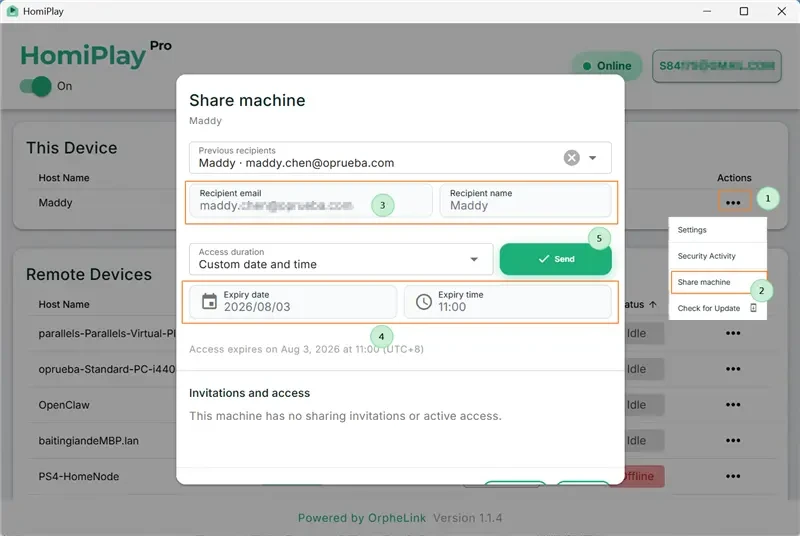Clear the selected previous recipient
Viewport: 800px width, 536px height.
571,158
